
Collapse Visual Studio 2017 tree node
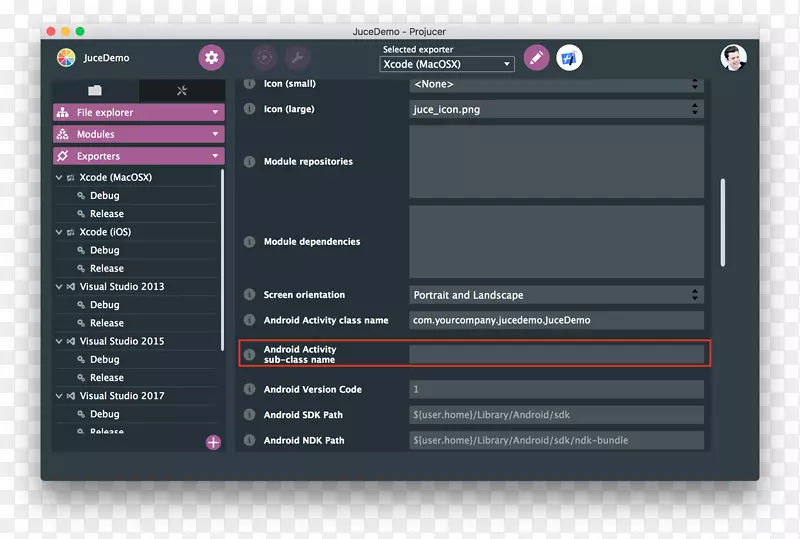(59, 396)
